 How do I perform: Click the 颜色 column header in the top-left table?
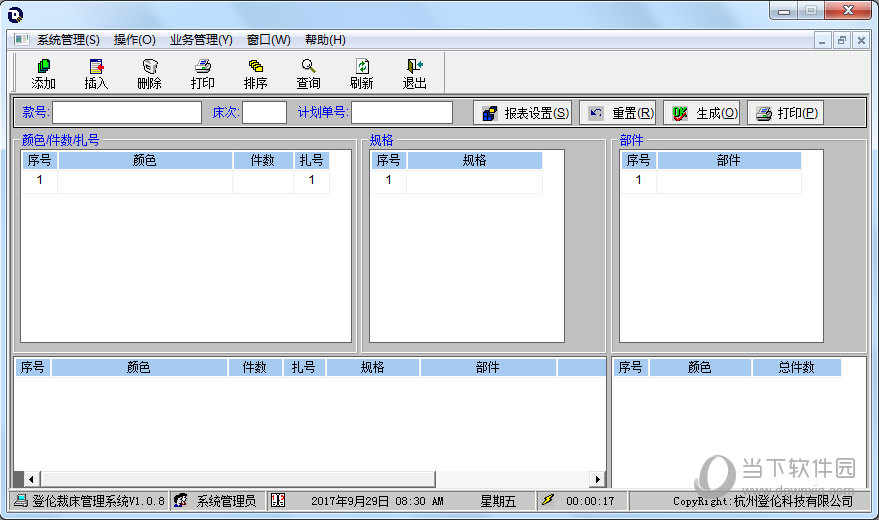pos(145,160)
